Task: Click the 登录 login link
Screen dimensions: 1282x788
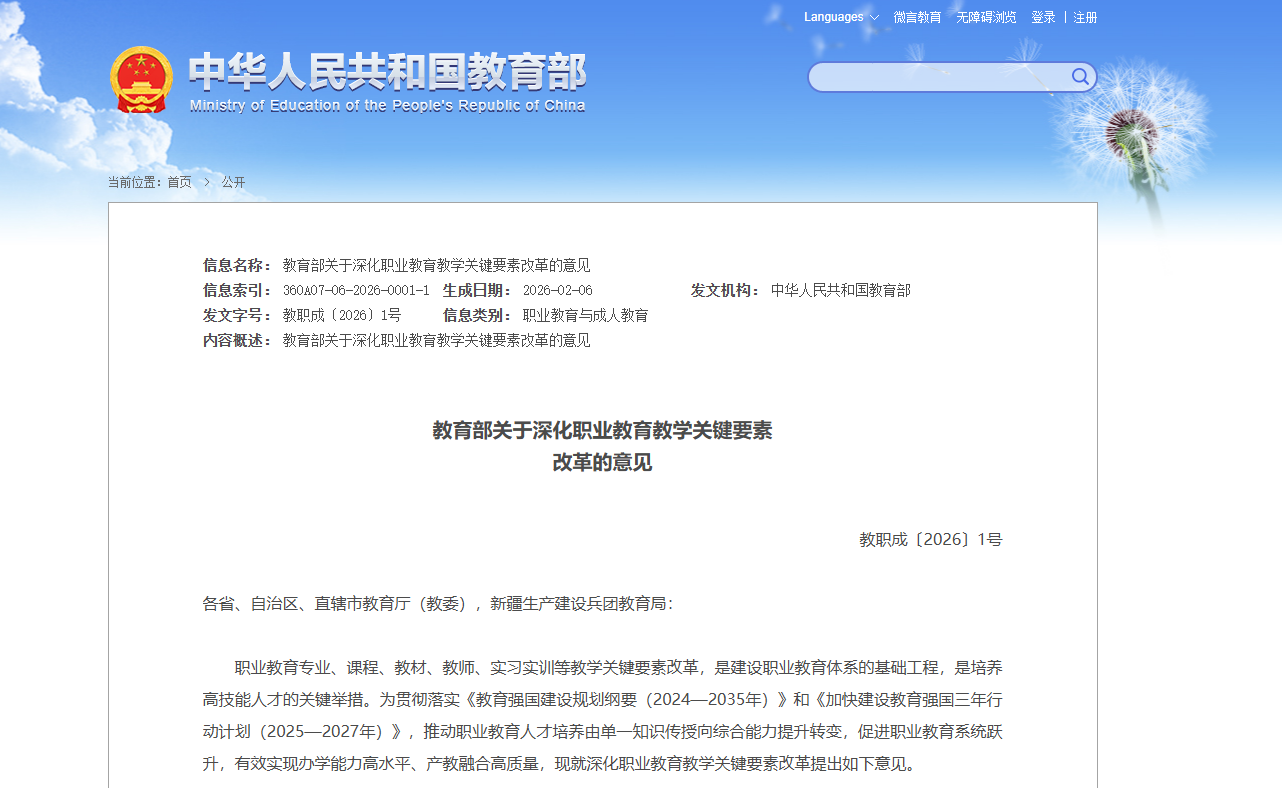Action: coord(1043,17)
